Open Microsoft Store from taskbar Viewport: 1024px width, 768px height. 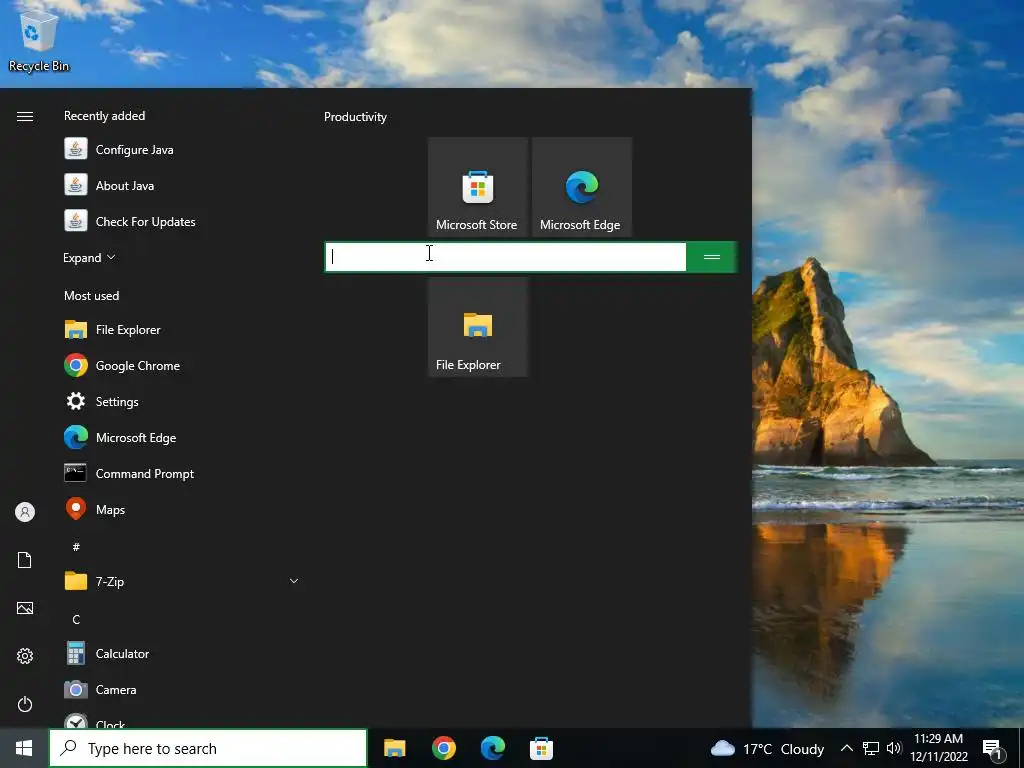click(x=541, y=748)
